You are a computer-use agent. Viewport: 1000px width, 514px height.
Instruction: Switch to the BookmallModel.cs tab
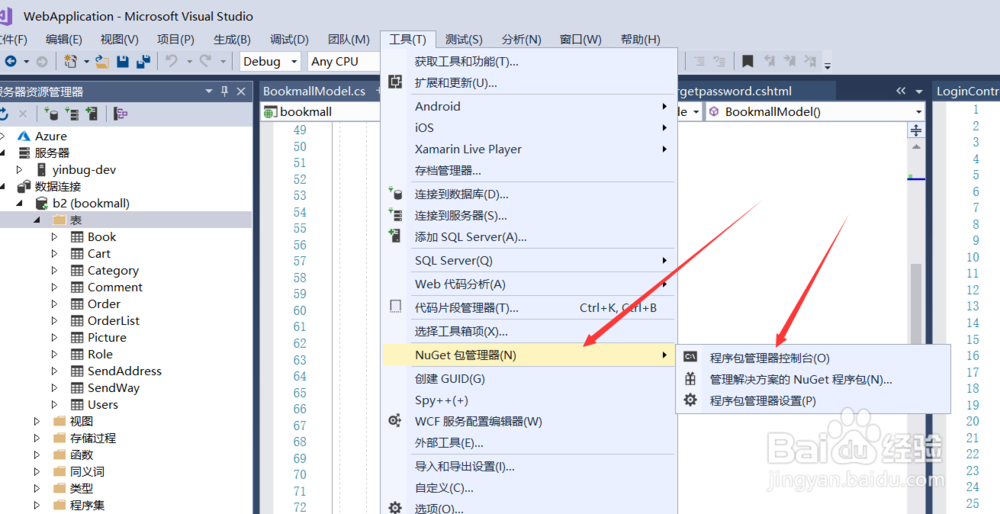(314, 91)
